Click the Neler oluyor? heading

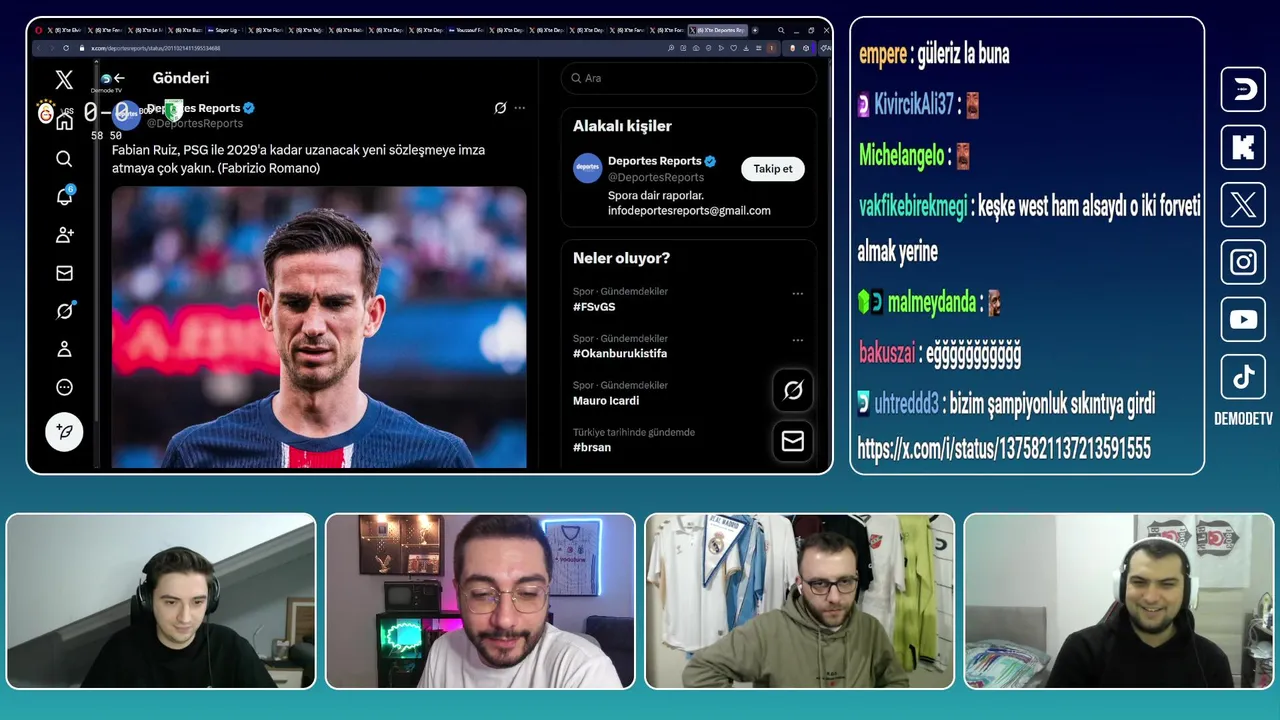(621, 258)
